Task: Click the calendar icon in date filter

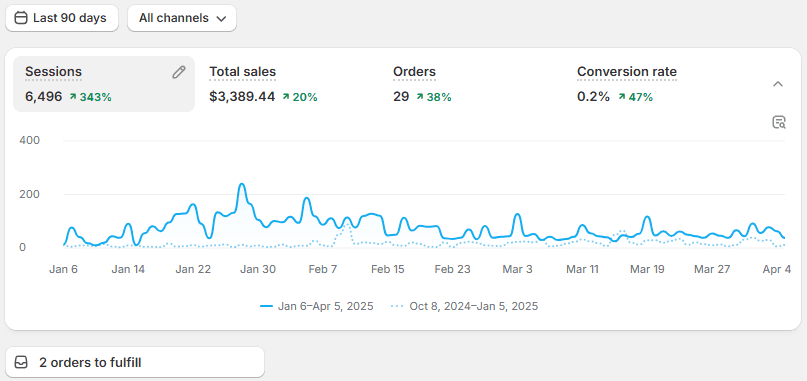Action: (21, 18)
